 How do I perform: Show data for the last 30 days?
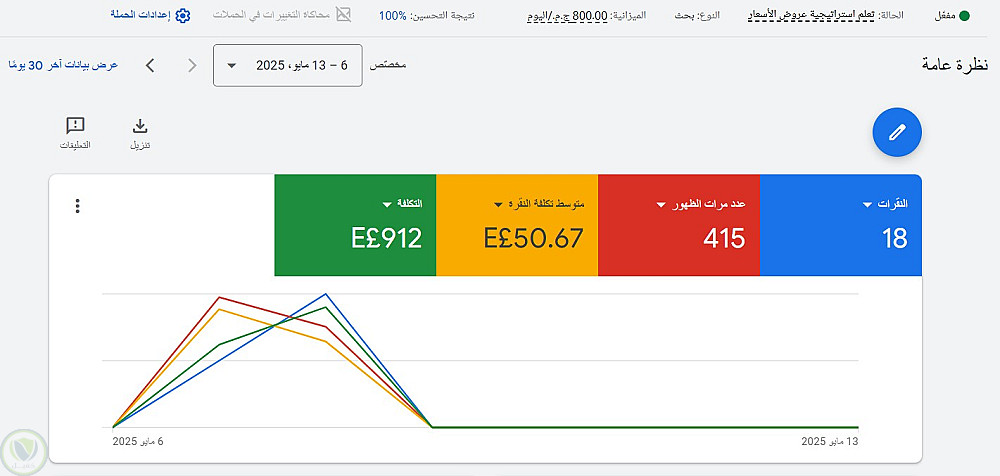63,65
